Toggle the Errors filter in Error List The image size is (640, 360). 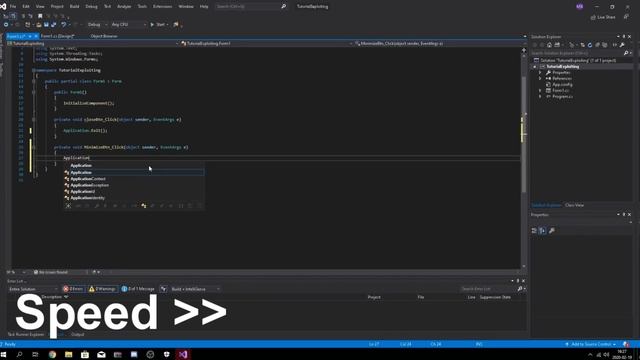click(73, 289)
